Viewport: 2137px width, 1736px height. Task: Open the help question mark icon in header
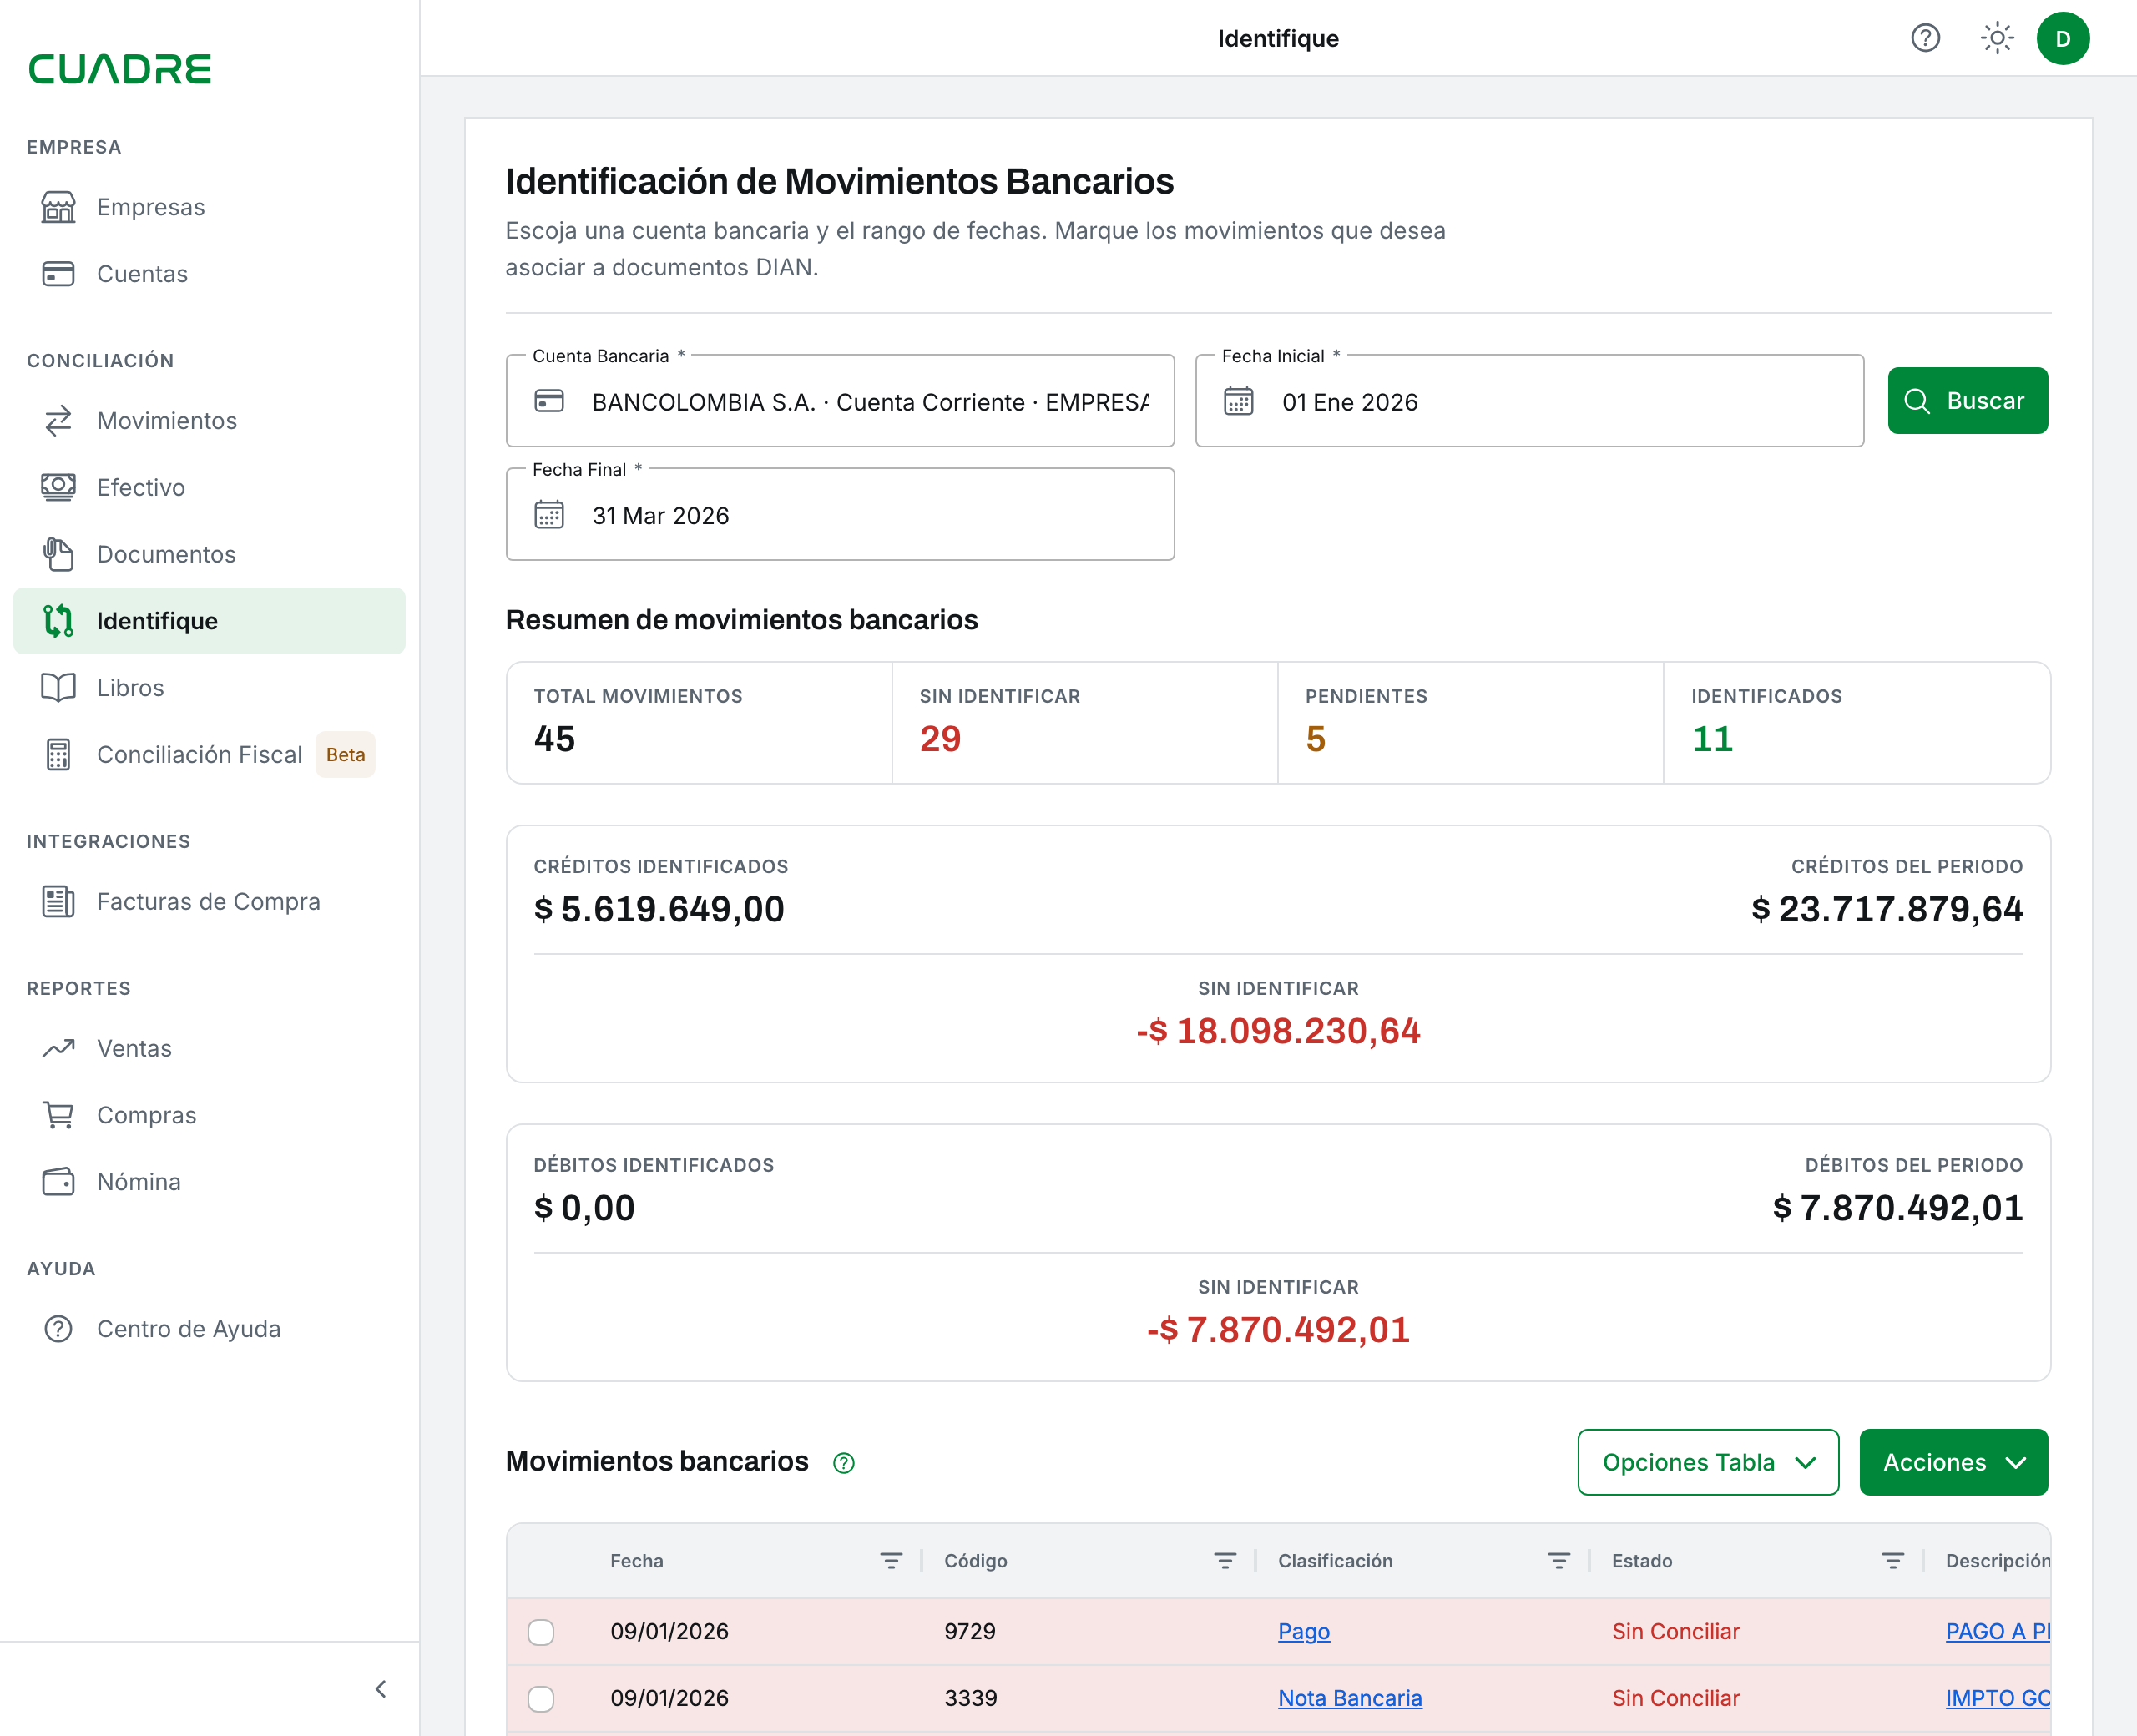pos(1925,38)
